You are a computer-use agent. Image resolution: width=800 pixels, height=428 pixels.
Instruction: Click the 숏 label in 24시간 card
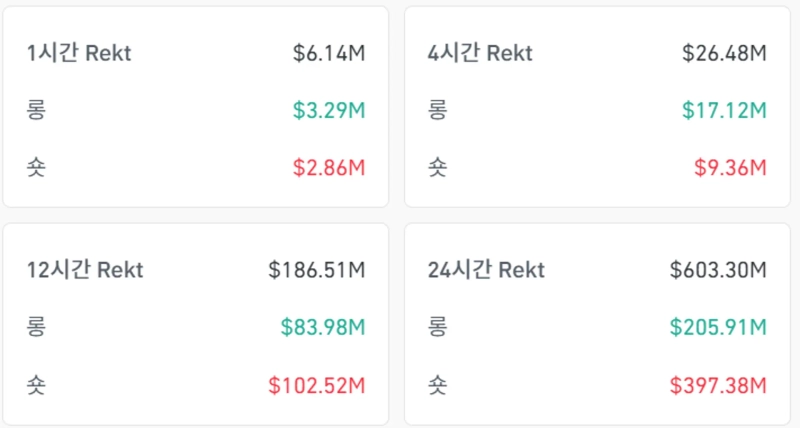pyautogui.click(x=437, y=383)
